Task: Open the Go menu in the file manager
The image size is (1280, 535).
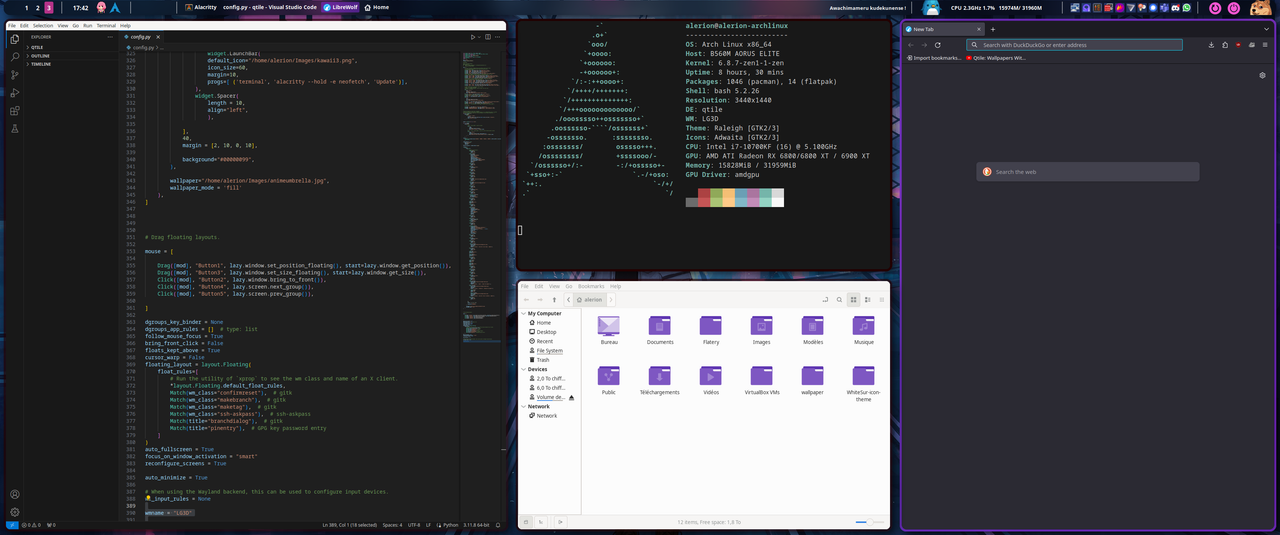Action: pos(569,286)
